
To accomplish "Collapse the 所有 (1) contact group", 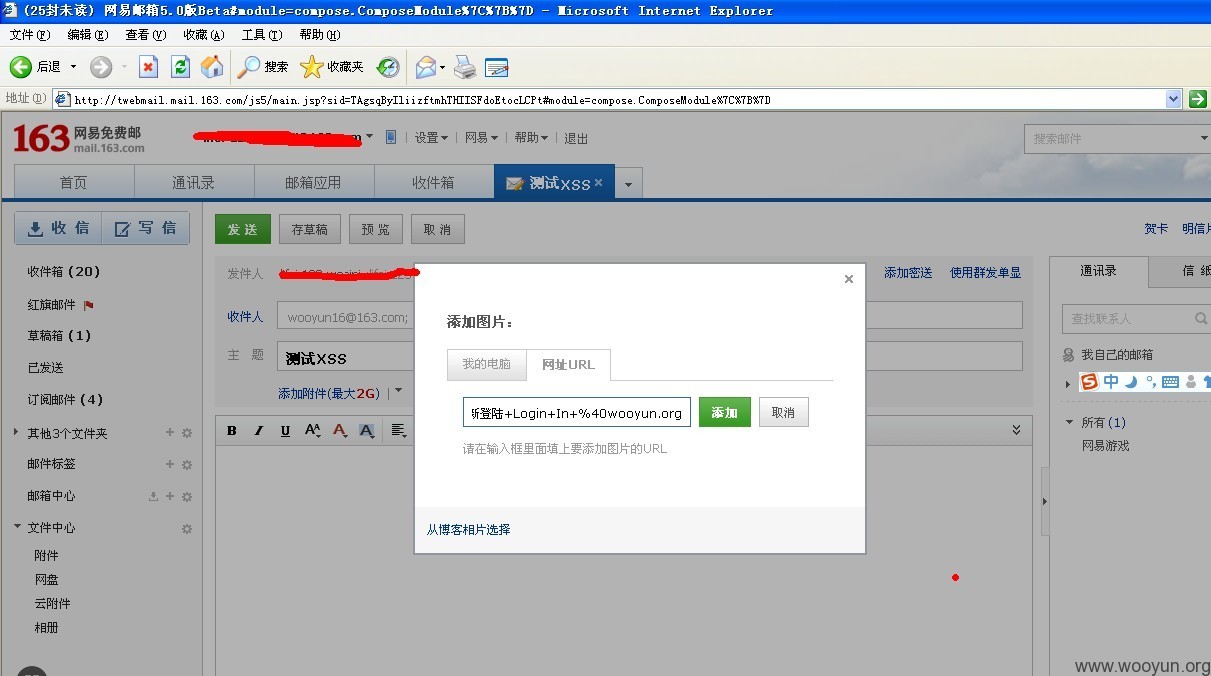I will click(1069, 422).
